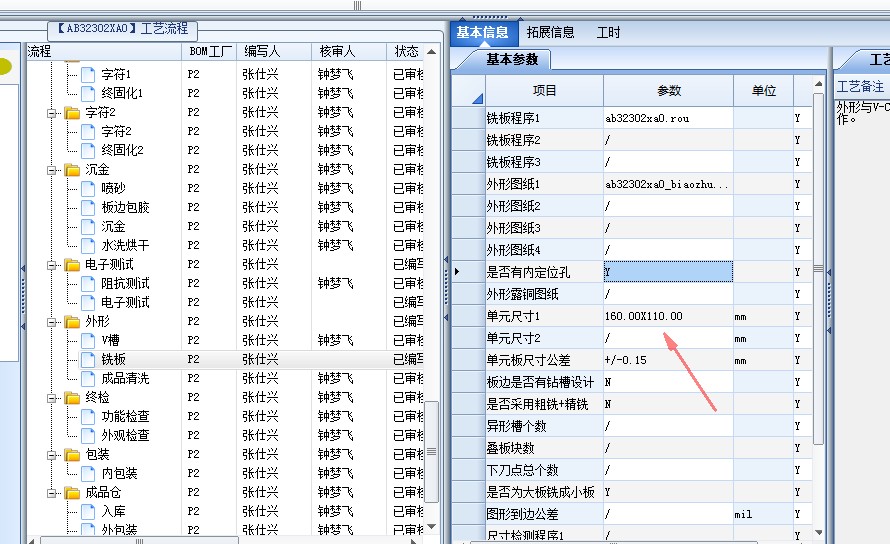This screenshot has width=890, height=544.
Task: Click the 是否采用粗铣+精铣 row label
Action: click(537, 404)
